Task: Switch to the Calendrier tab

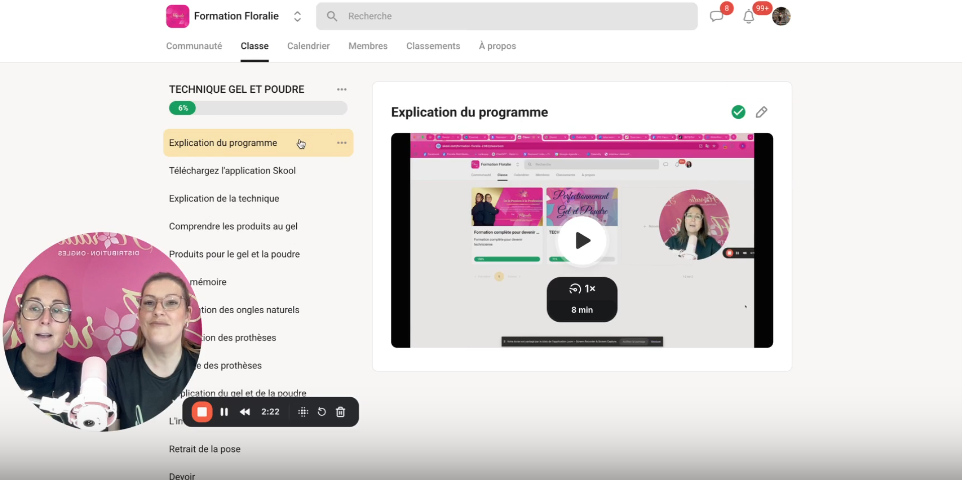Action: [308, 46]
